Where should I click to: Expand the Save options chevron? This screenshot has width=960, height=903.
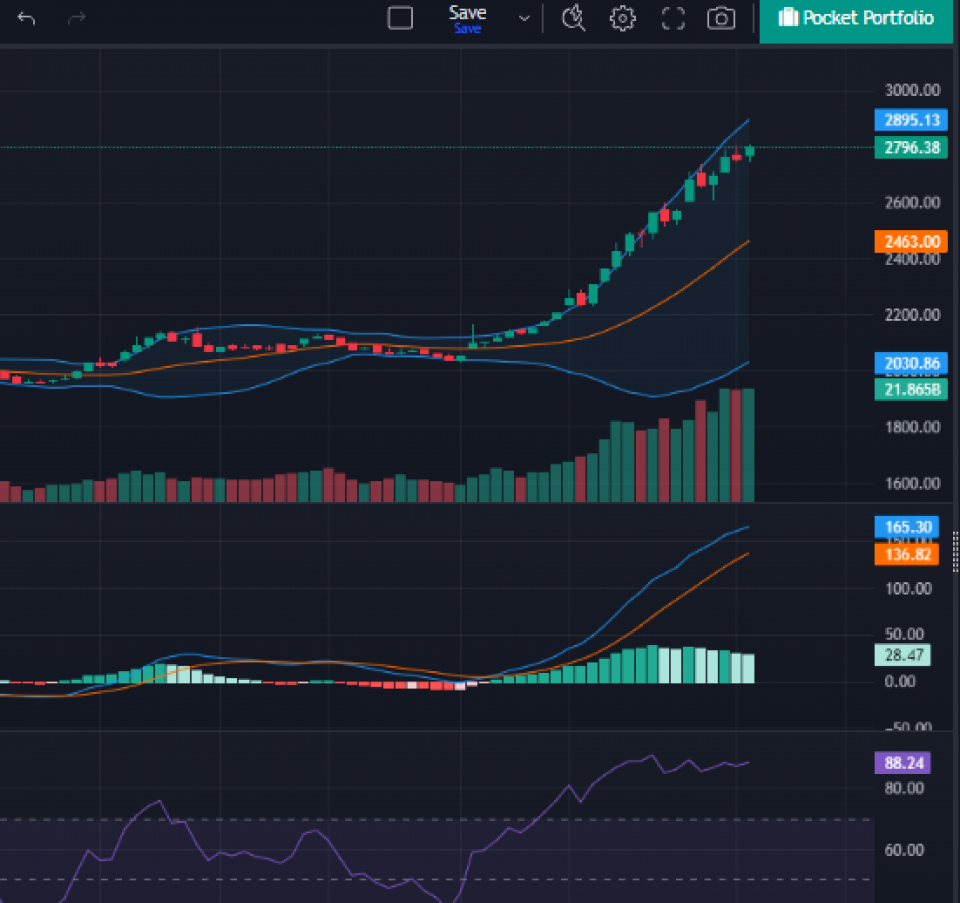[524, 18]
